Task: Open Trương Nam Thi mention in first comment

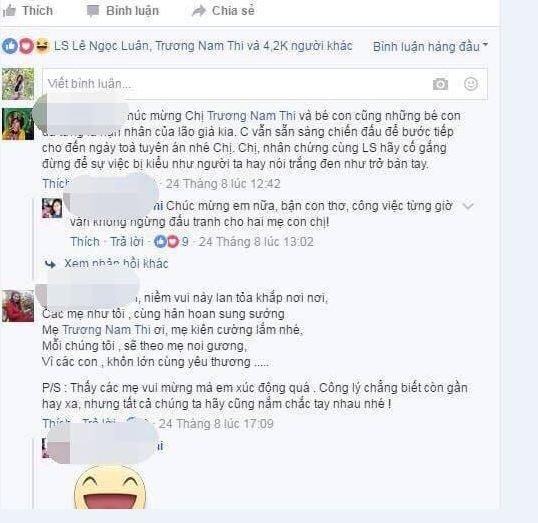Action: [251, 116]
